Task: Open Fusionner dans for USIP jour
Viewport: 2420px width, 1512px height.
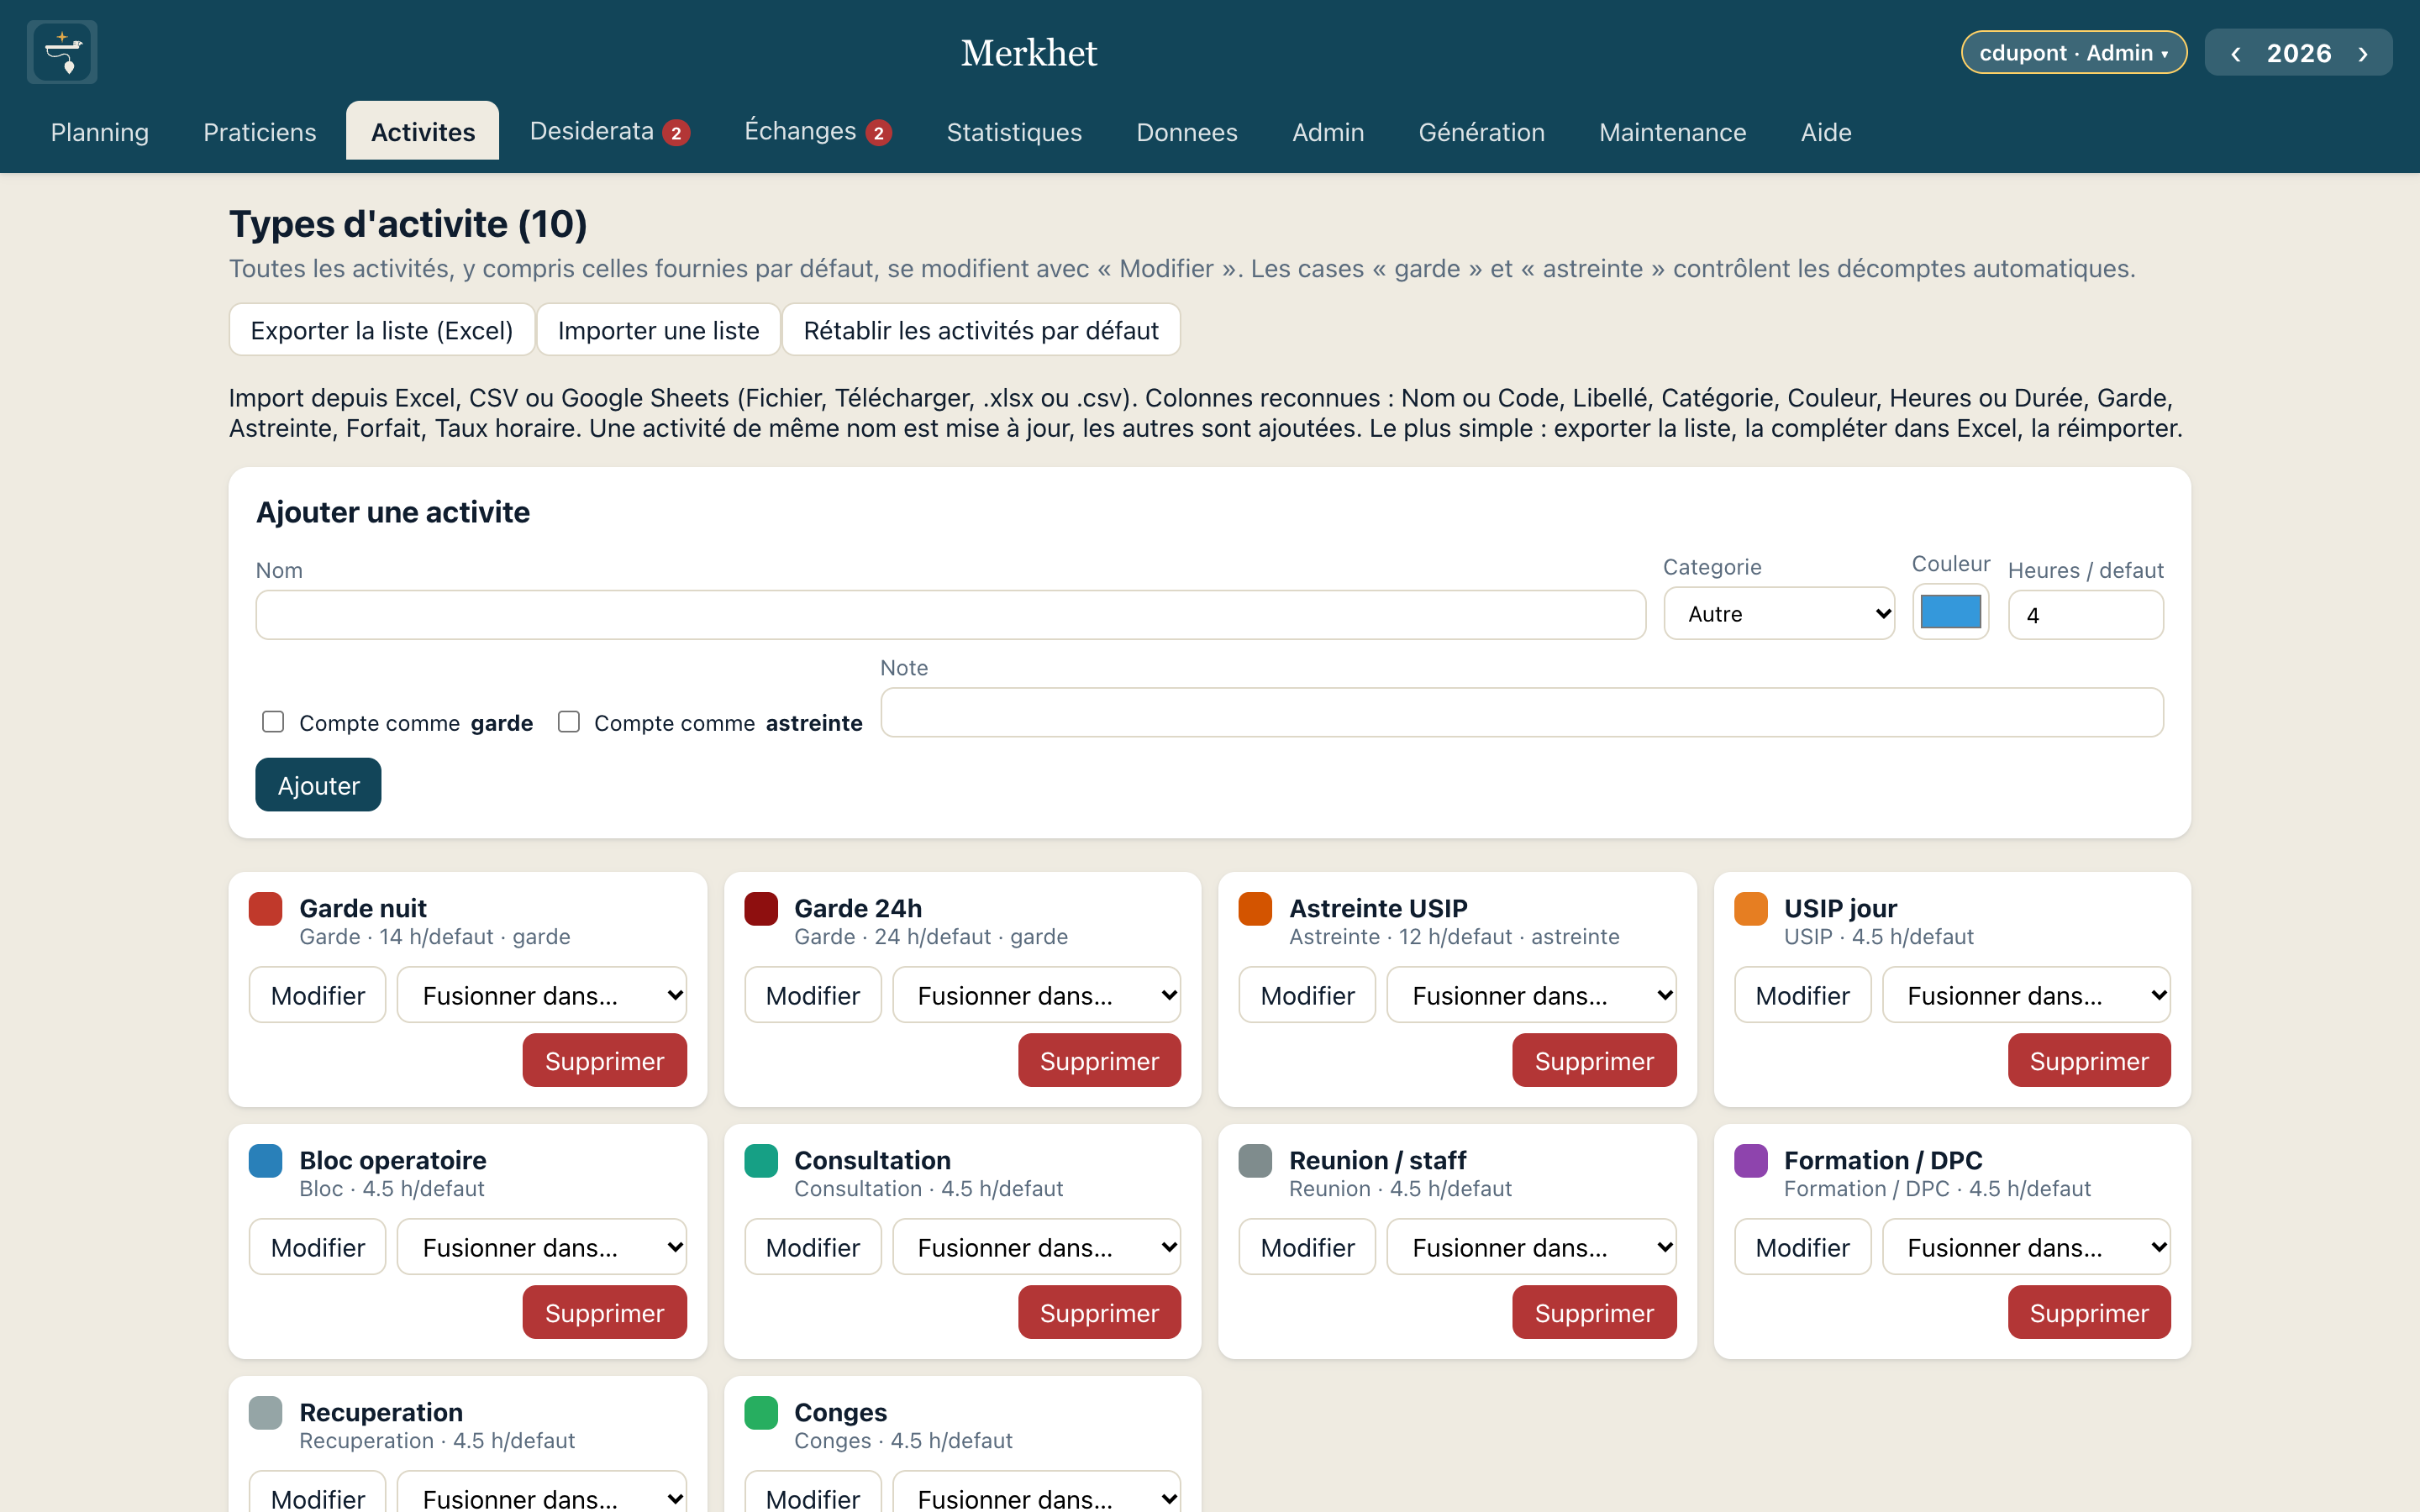Action: [x=2027, y=995]
